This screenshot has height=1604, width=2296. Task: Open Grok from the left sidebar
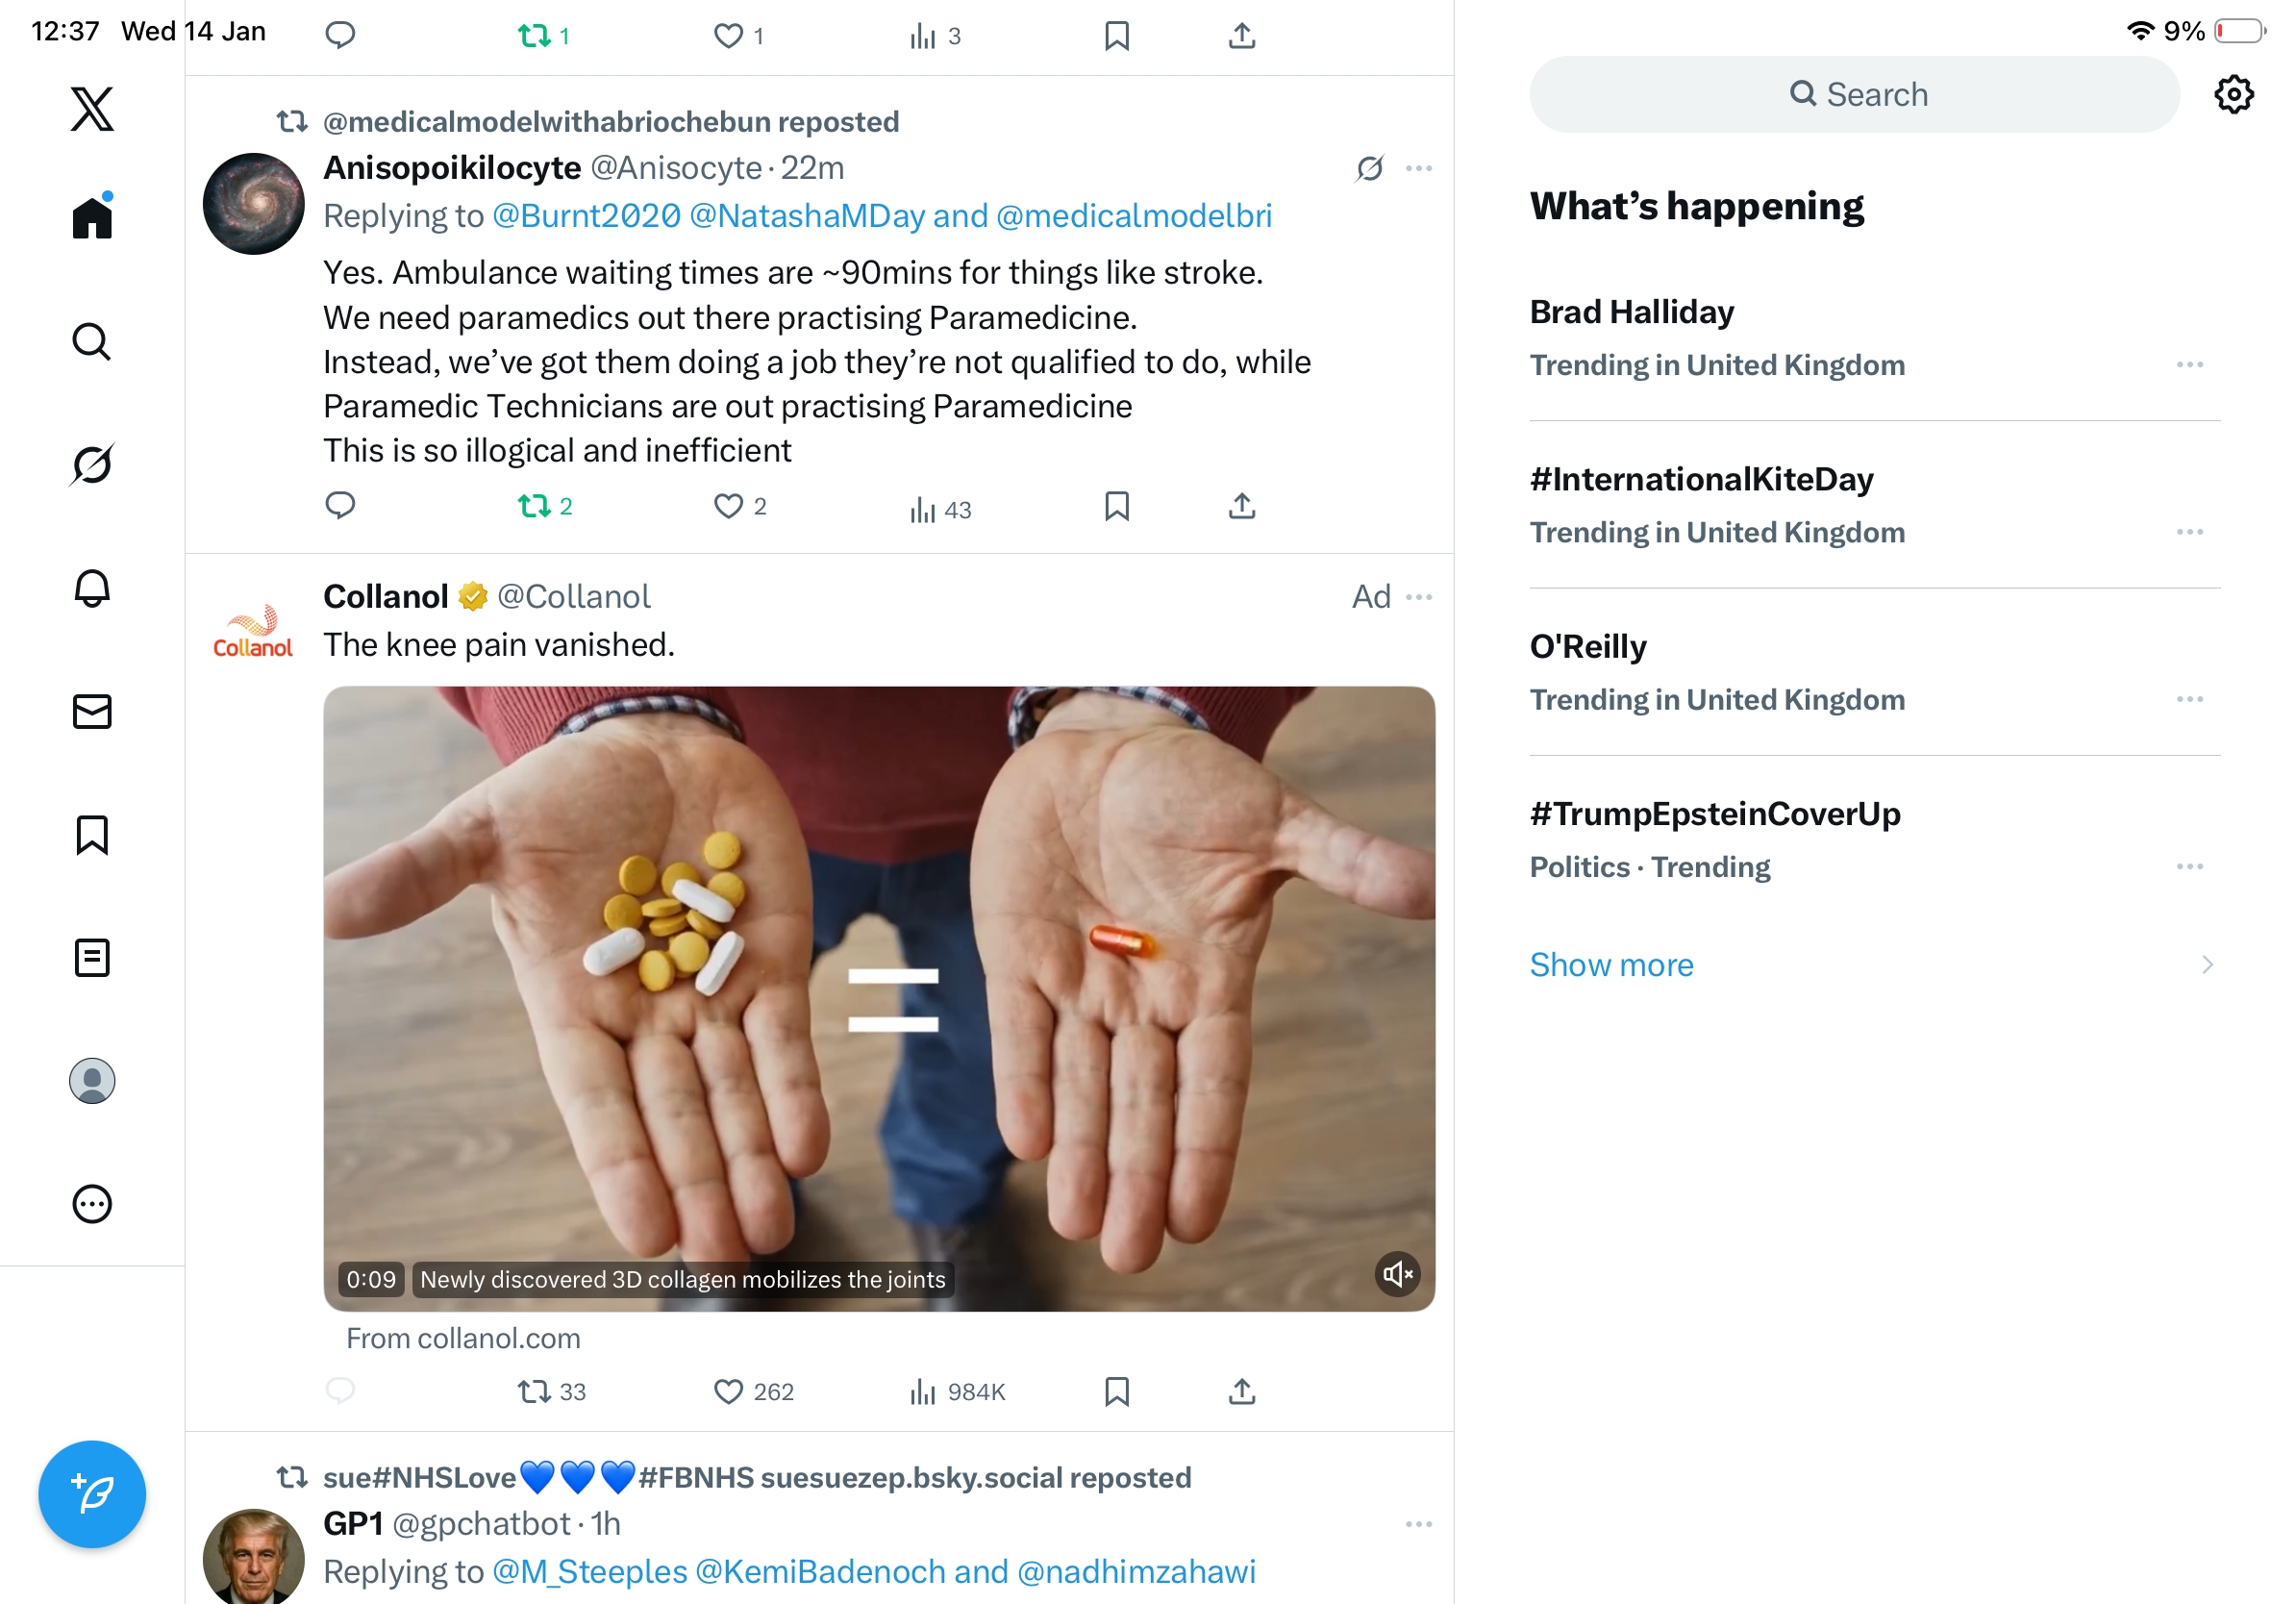92,464
